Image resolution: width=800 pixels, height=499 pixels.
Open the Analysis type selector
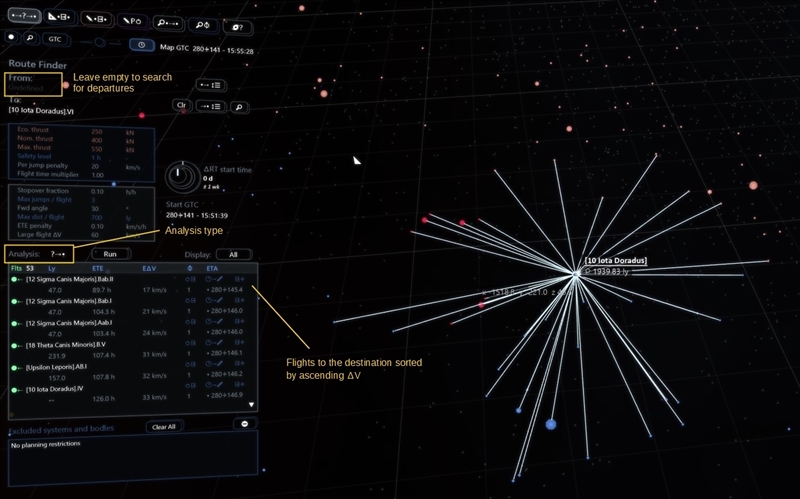[57, 254]
